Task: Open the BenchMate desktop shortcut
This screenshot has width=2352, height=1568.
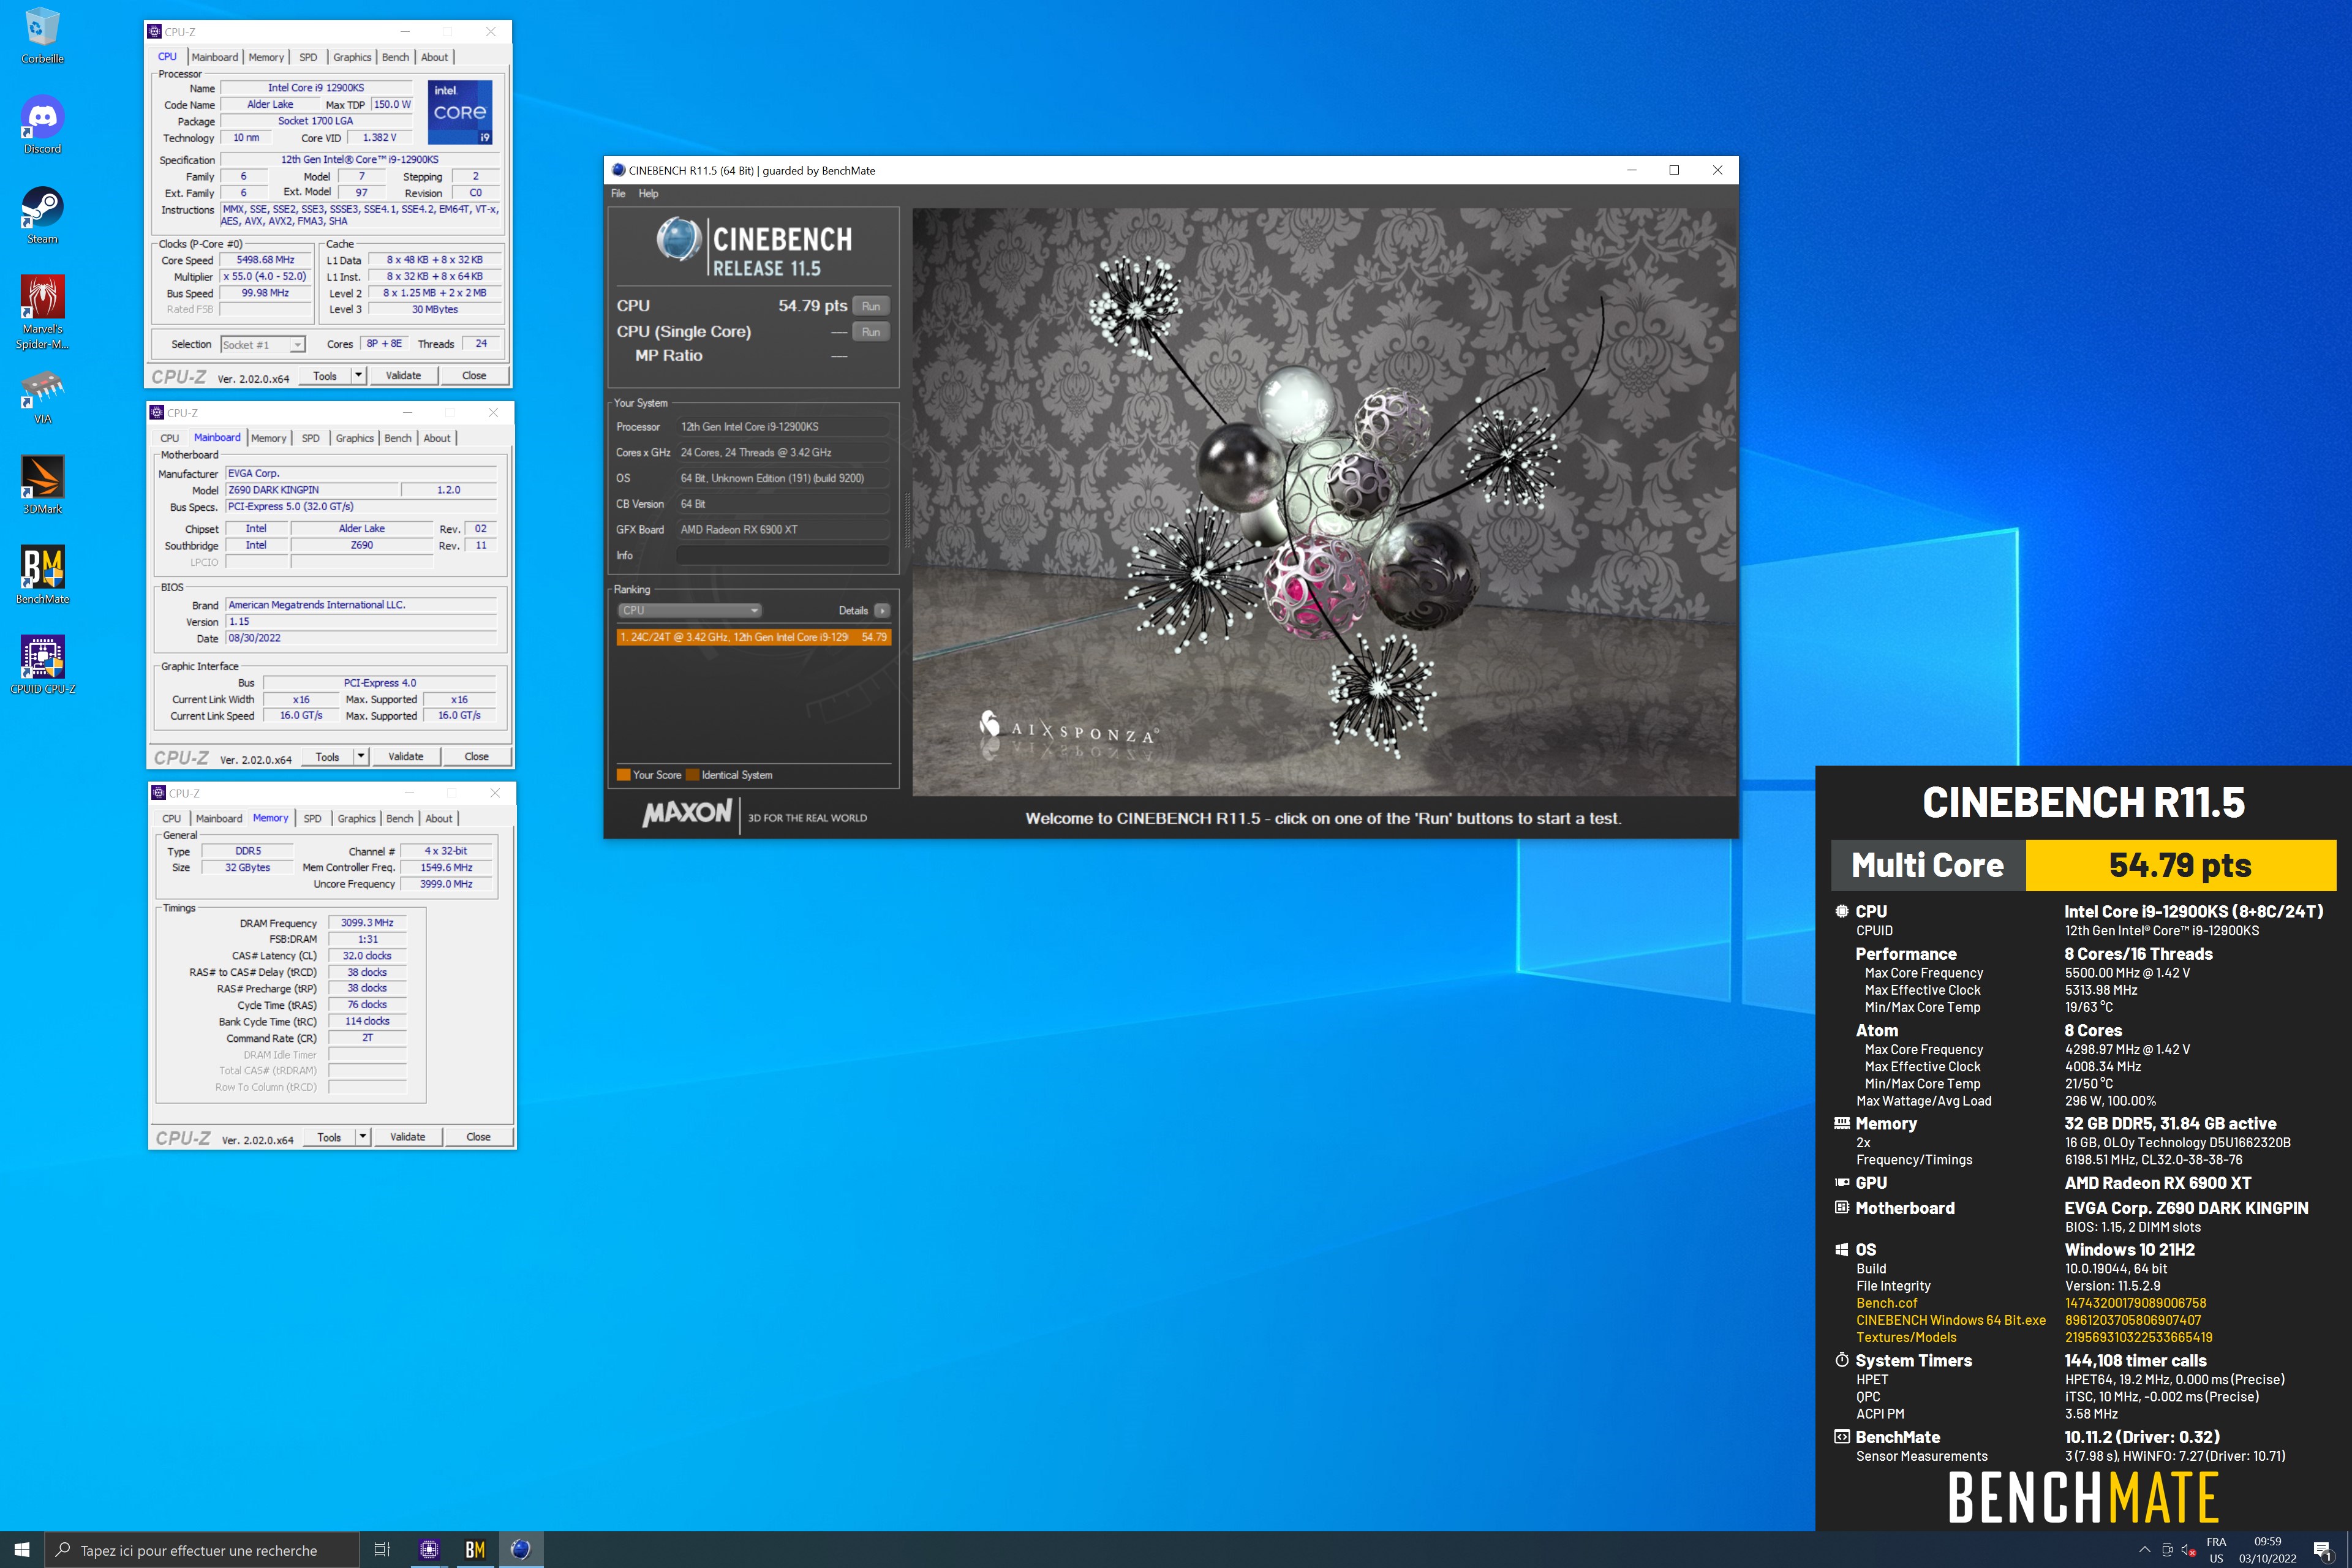Action: 42,575
